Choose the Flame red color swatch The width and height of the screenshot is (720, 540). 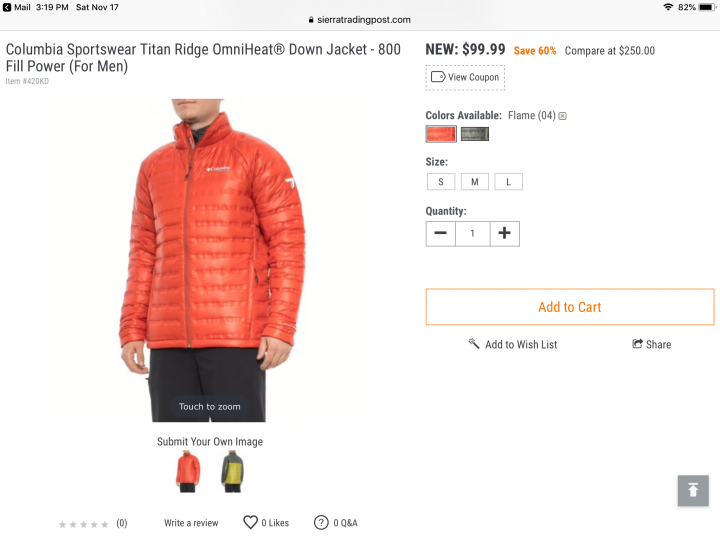point(441,134)
